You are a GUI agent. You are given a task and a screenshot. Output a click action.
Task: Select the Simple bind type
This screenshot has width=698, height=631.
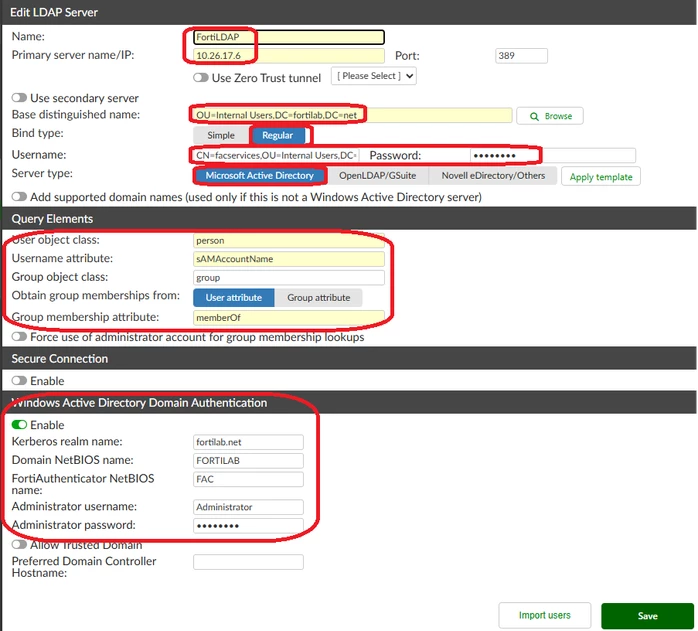221,135
